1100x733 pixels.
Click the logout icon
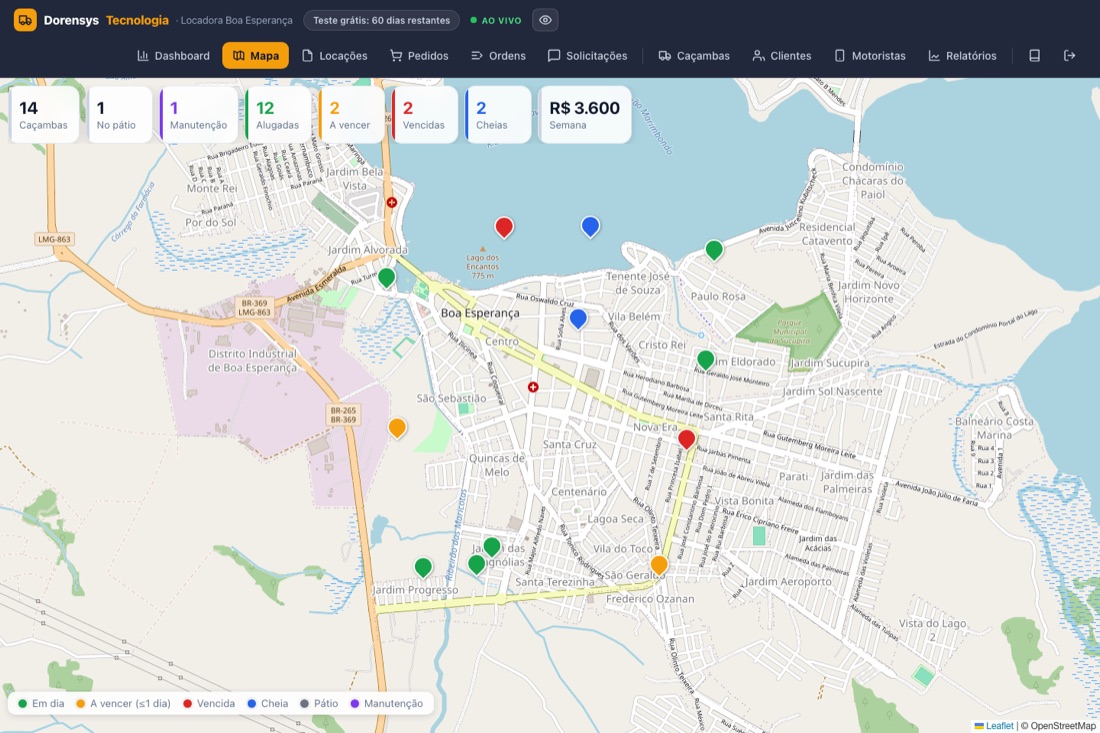1069,55
